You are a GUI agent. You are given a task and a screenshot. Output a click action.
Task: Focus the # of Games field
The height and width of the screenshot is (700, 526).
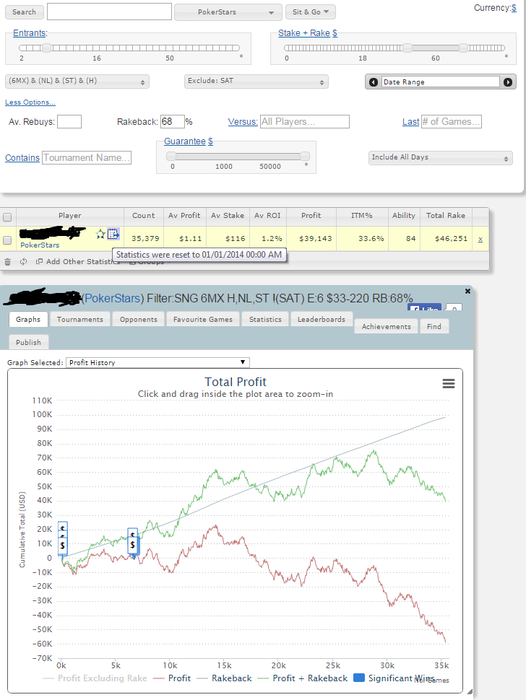(x=451, y=122)
